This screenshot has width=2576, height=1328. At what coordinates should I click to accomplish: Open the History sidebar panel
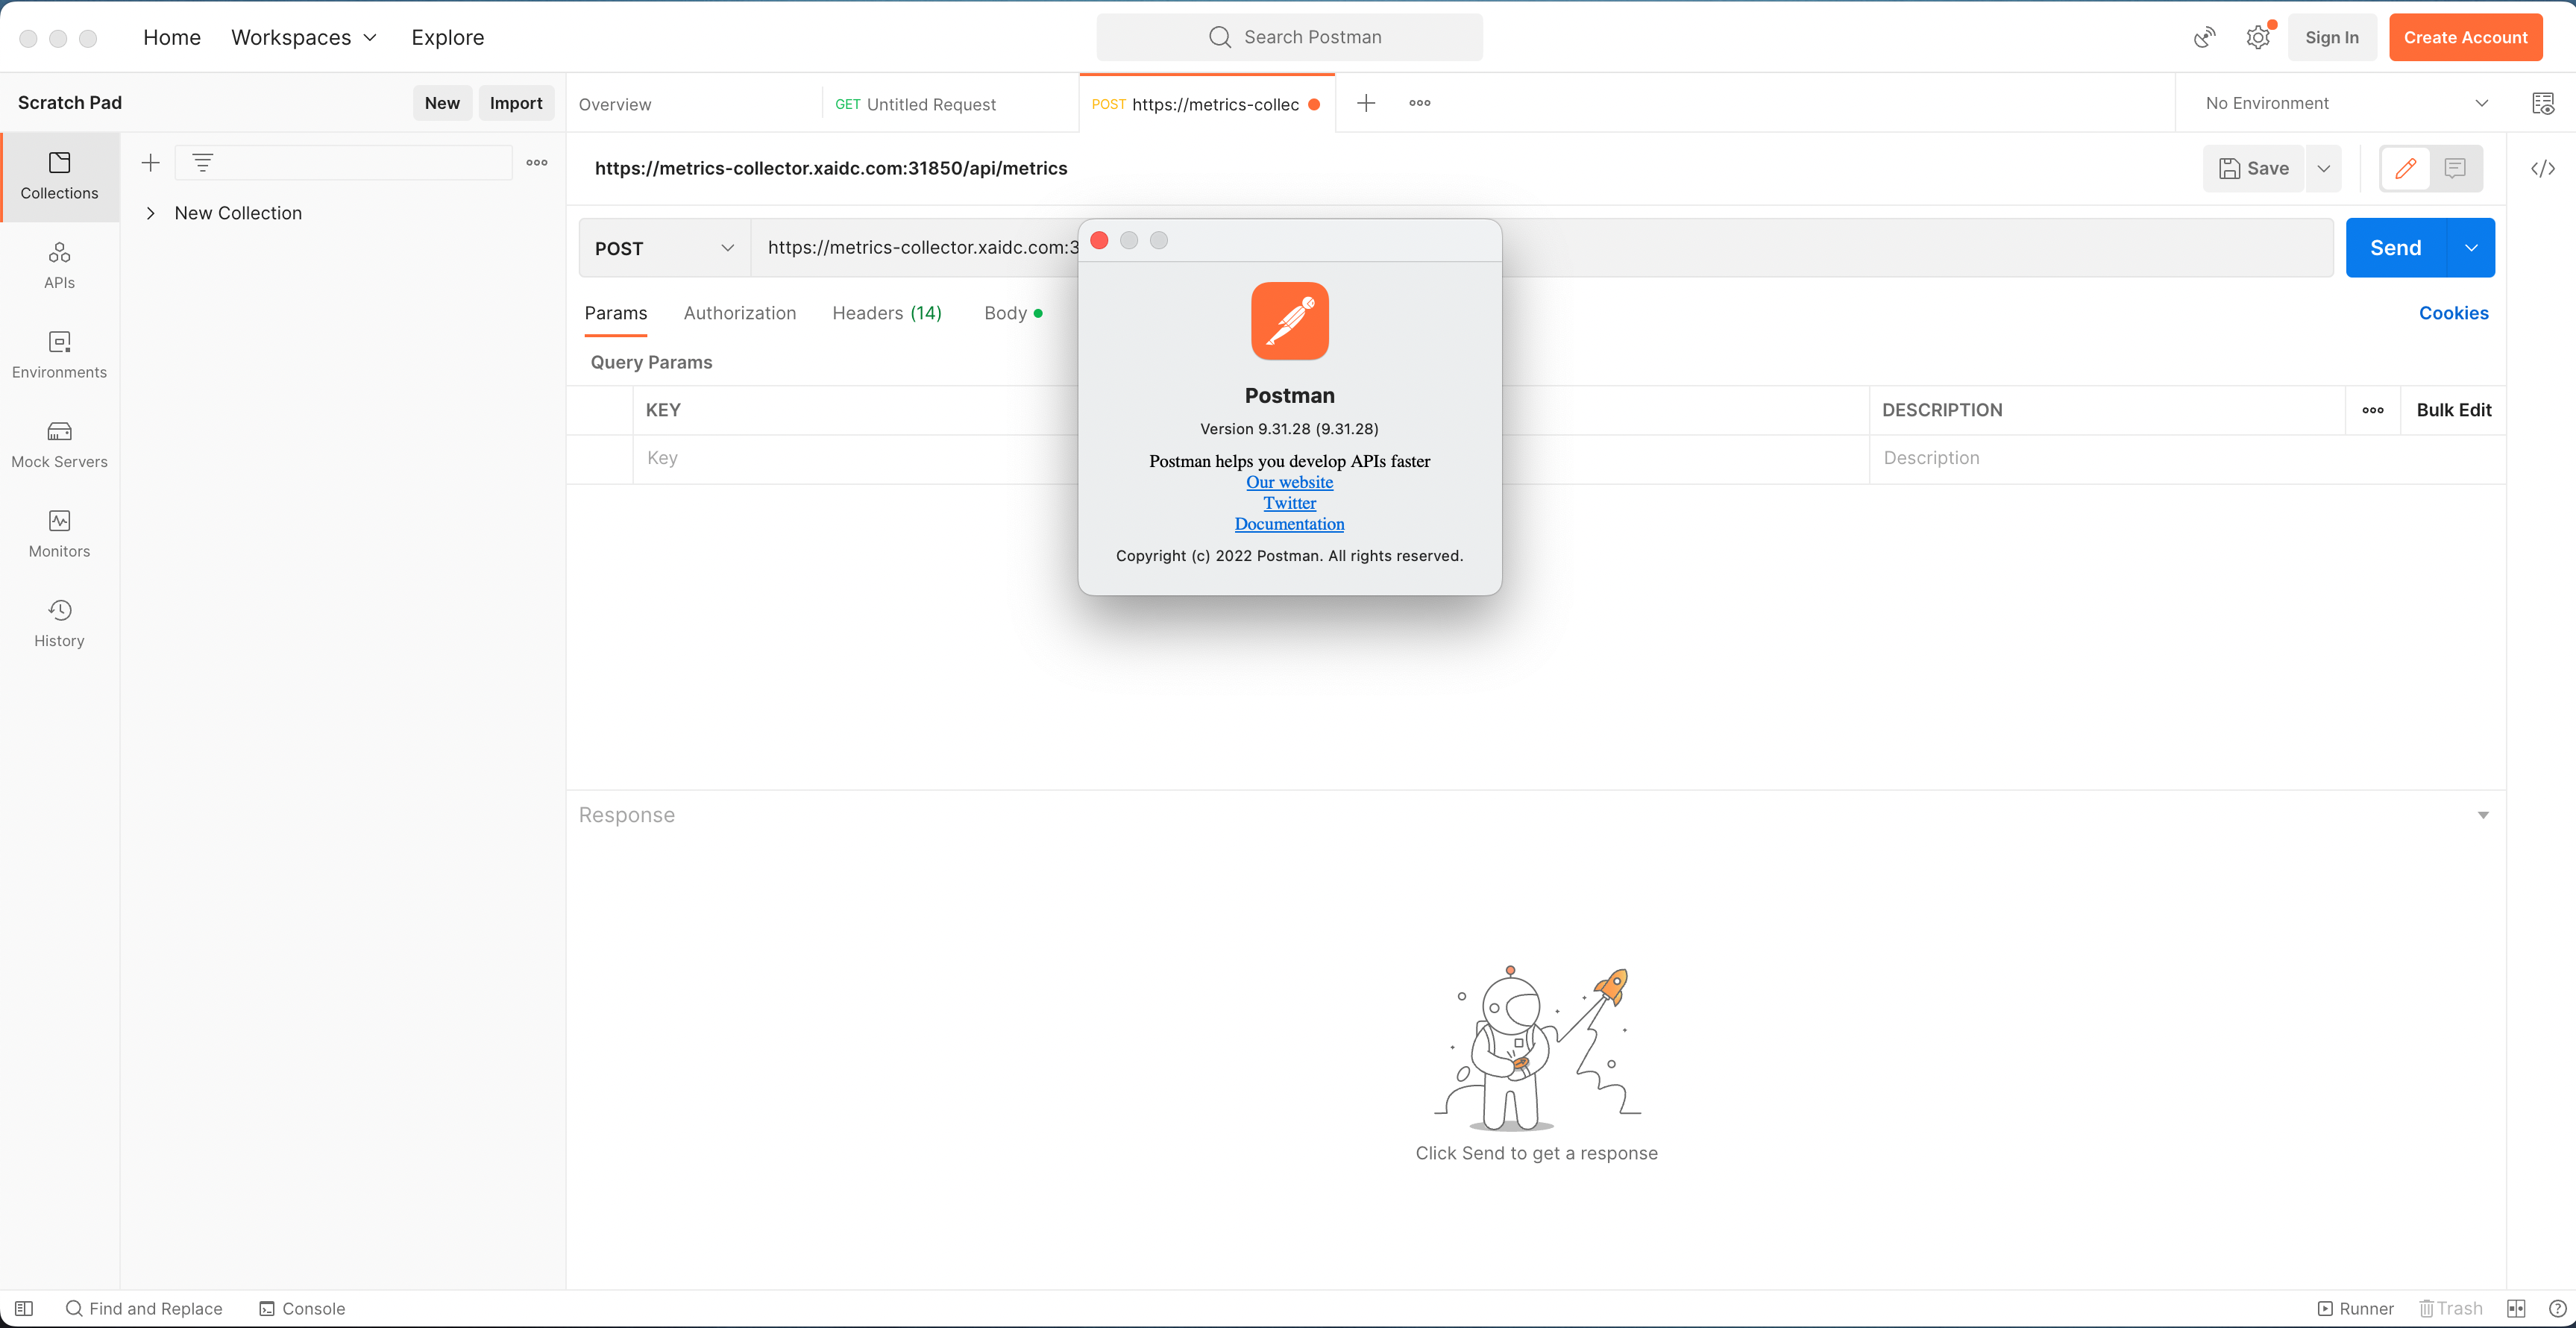pyautogui.click(x=59, y=623)
